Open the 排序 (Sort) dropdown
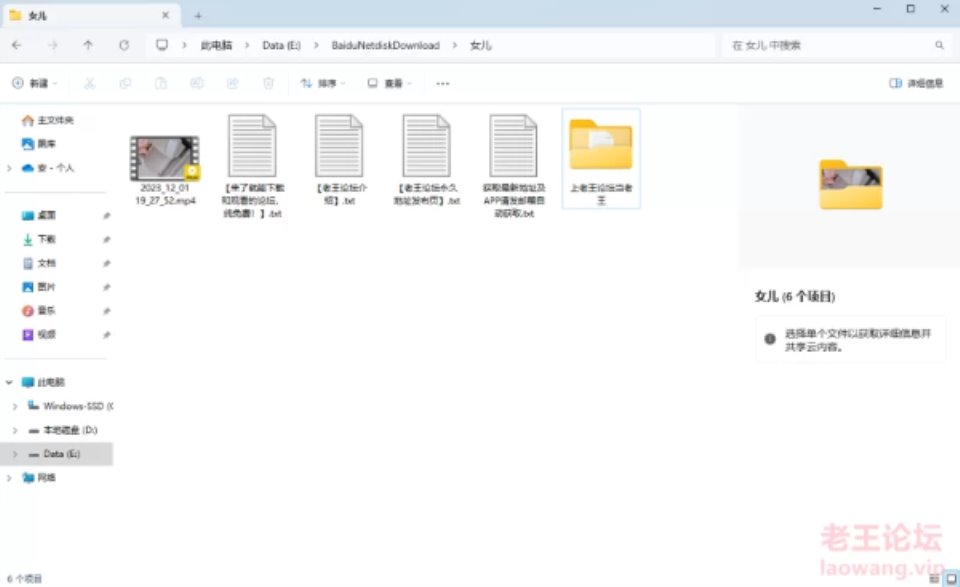Viewport: 960px width, 587px height. [322, 83]
